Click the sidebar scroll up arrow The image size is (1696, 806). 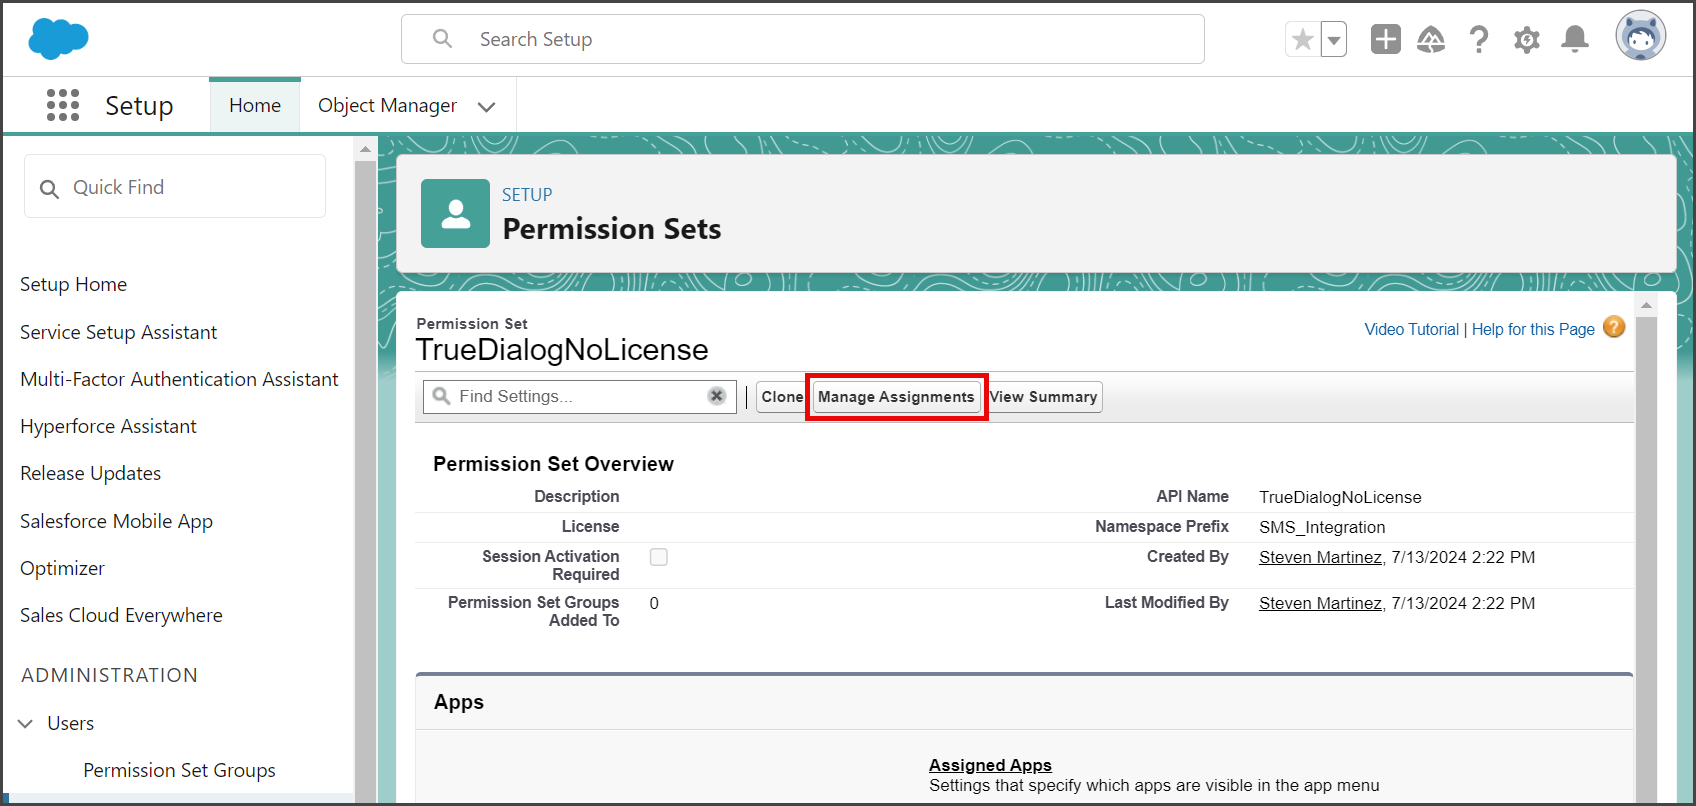[365, 149]
